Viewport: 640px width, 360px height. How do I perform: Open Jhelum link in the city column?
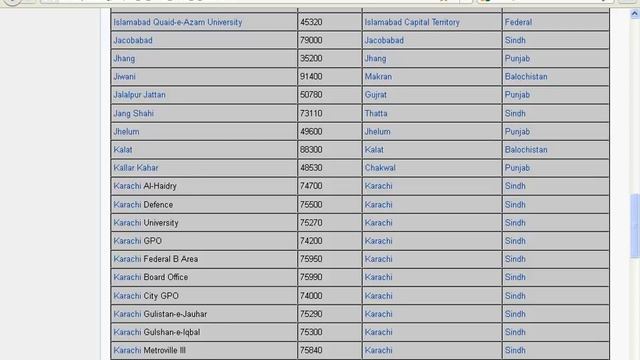pos(126,131)
